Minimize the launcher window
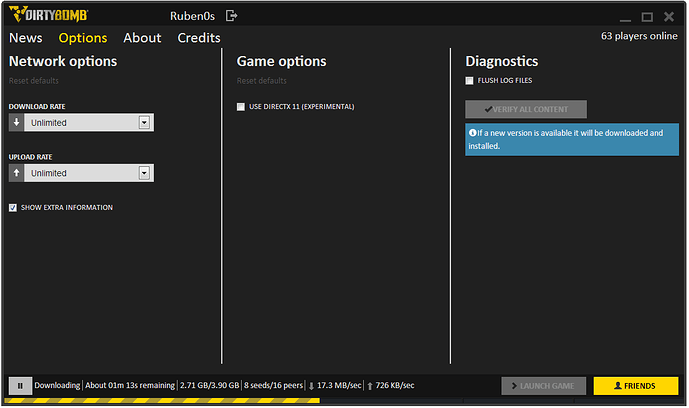The height and width of the screenshot is (408, 689). [626, 16]
